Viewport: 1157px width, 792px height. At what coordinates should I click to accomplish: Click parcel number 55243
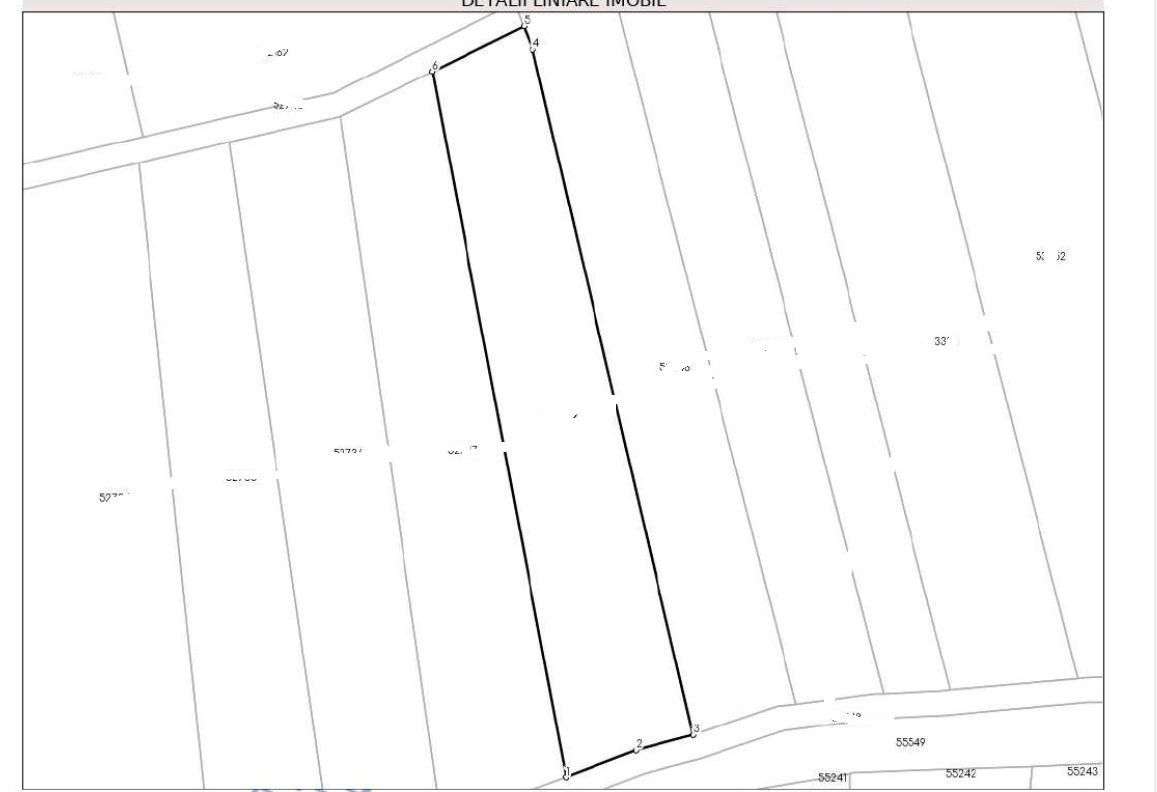click(1082, 771)
